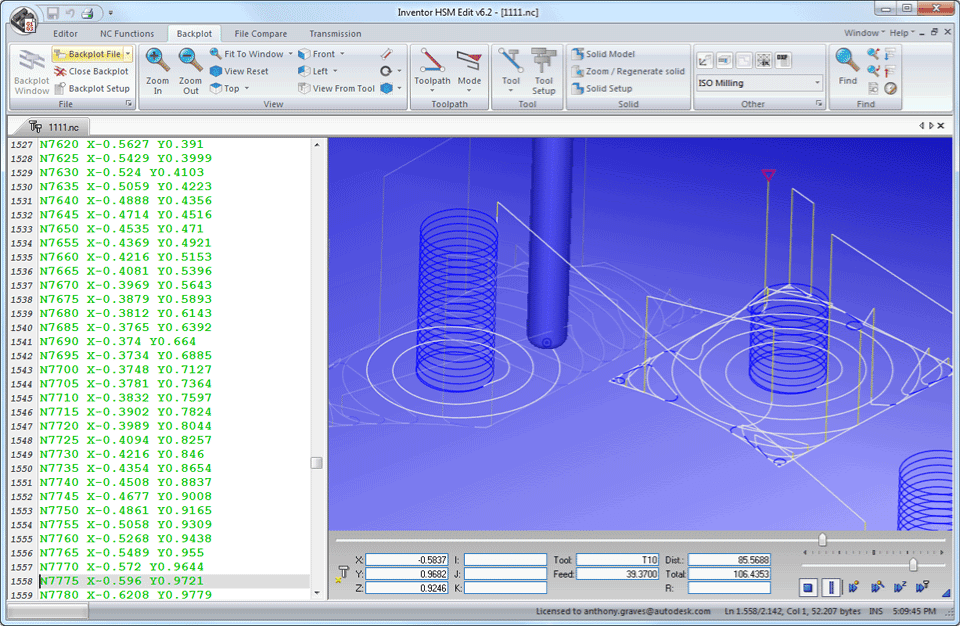
Task: Click the DXF export icon in Other group
Action: [x=783, y=59]
